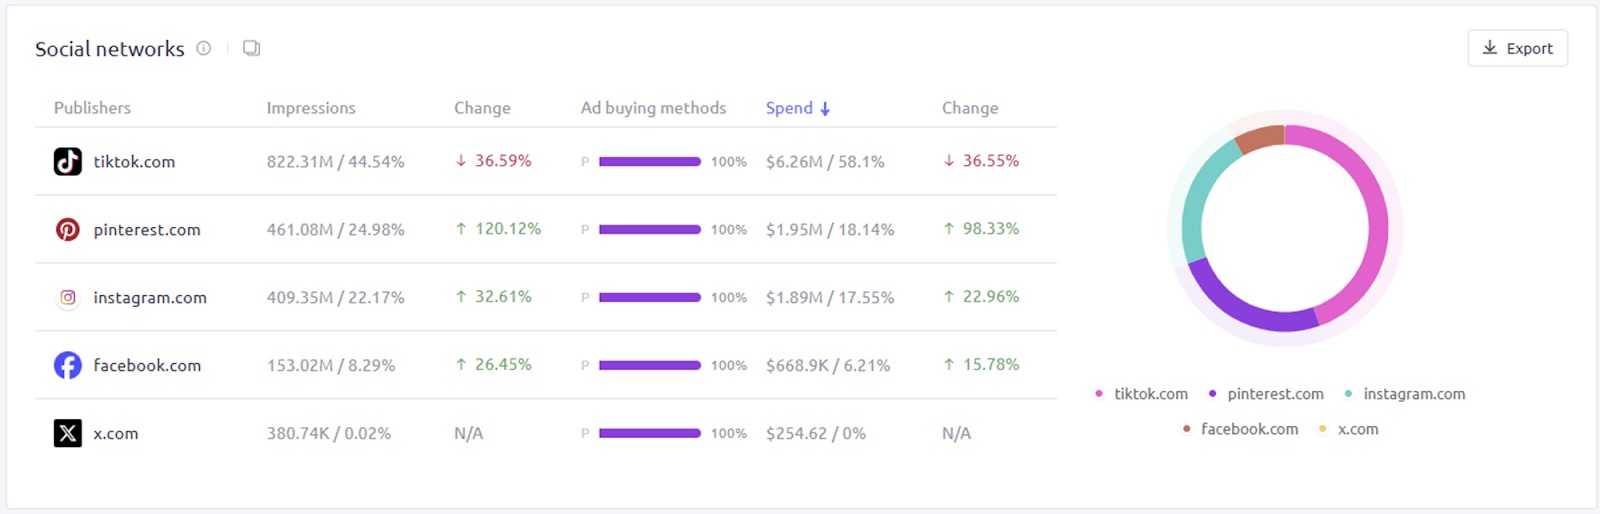Toggle pinterest.com legend item in chart
This screenshot has height=514, width=1600.
[x=1266, y=394]
